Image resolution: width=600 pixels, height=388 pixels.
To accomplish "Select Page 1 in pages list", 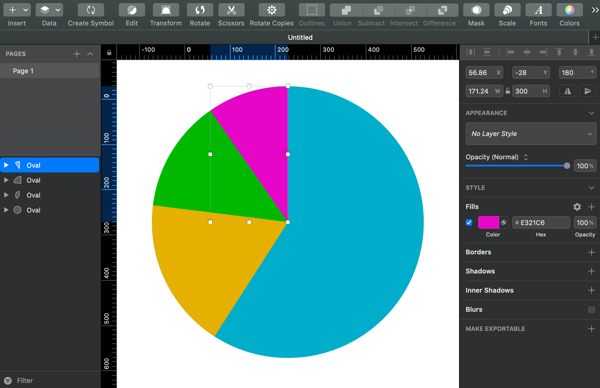I will point(50,71).
